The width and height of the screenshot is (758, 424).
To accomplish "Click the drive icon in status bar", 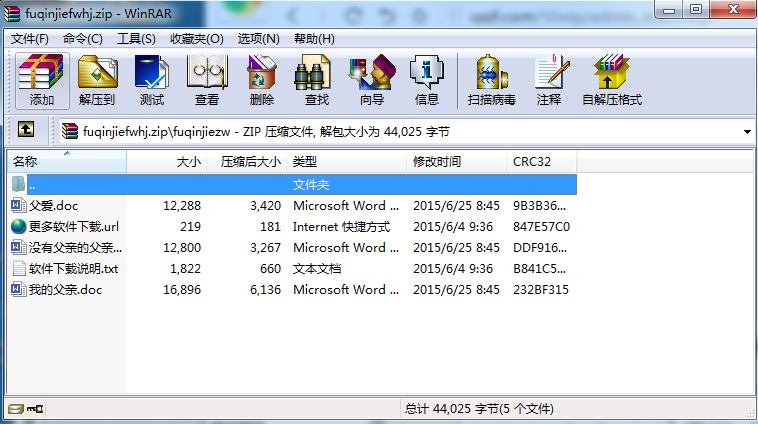I will click(15, 409).
